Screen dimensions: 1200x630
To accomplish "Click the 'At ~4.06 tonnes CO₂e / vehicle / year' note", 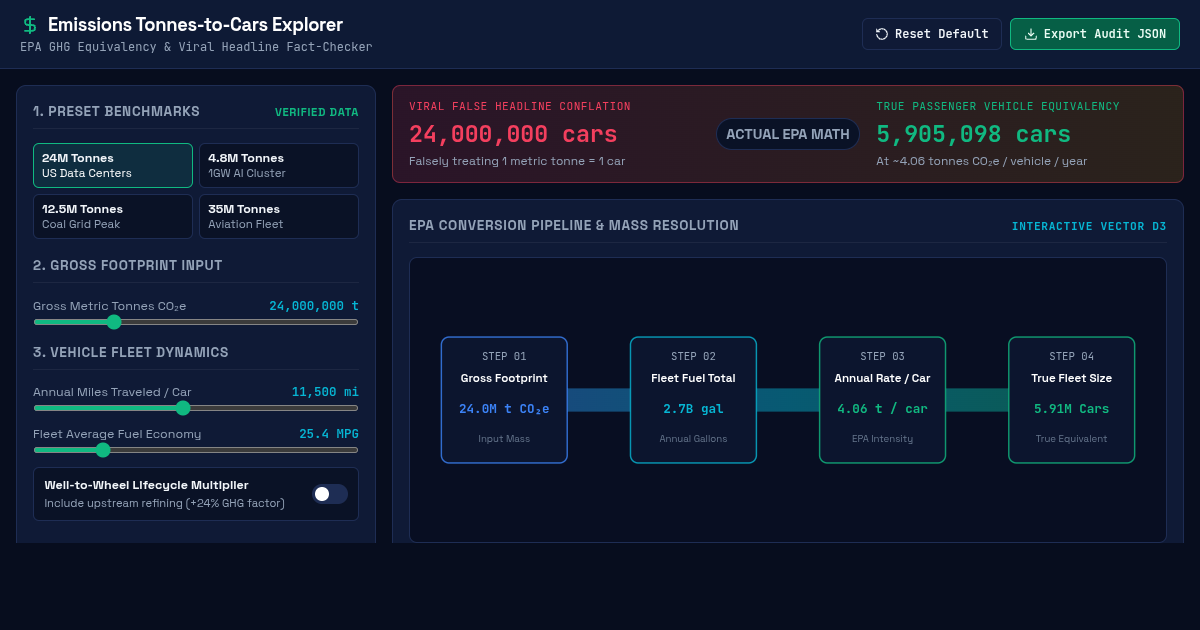I will [982, 161].
